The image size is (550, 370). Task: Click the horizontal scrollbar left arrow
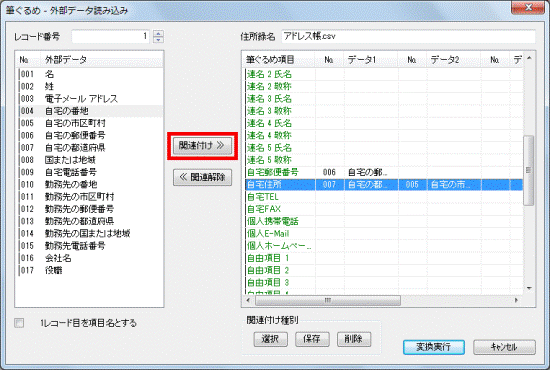(248, 300)
